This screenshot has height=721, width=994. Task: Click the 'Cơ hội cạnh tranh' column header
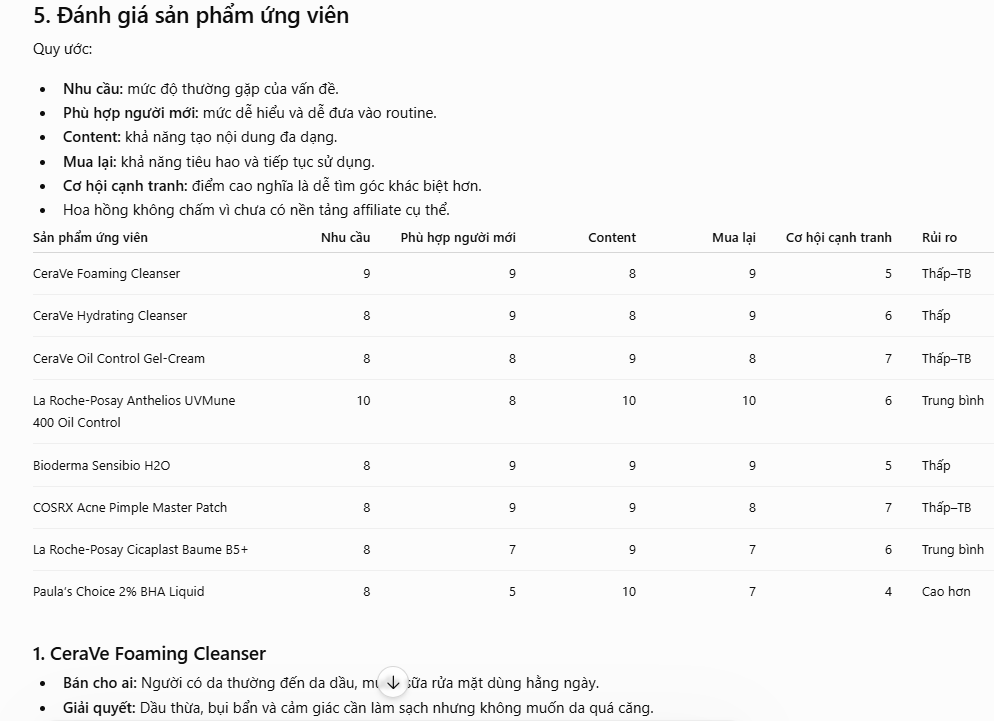[x=839, y=238]
